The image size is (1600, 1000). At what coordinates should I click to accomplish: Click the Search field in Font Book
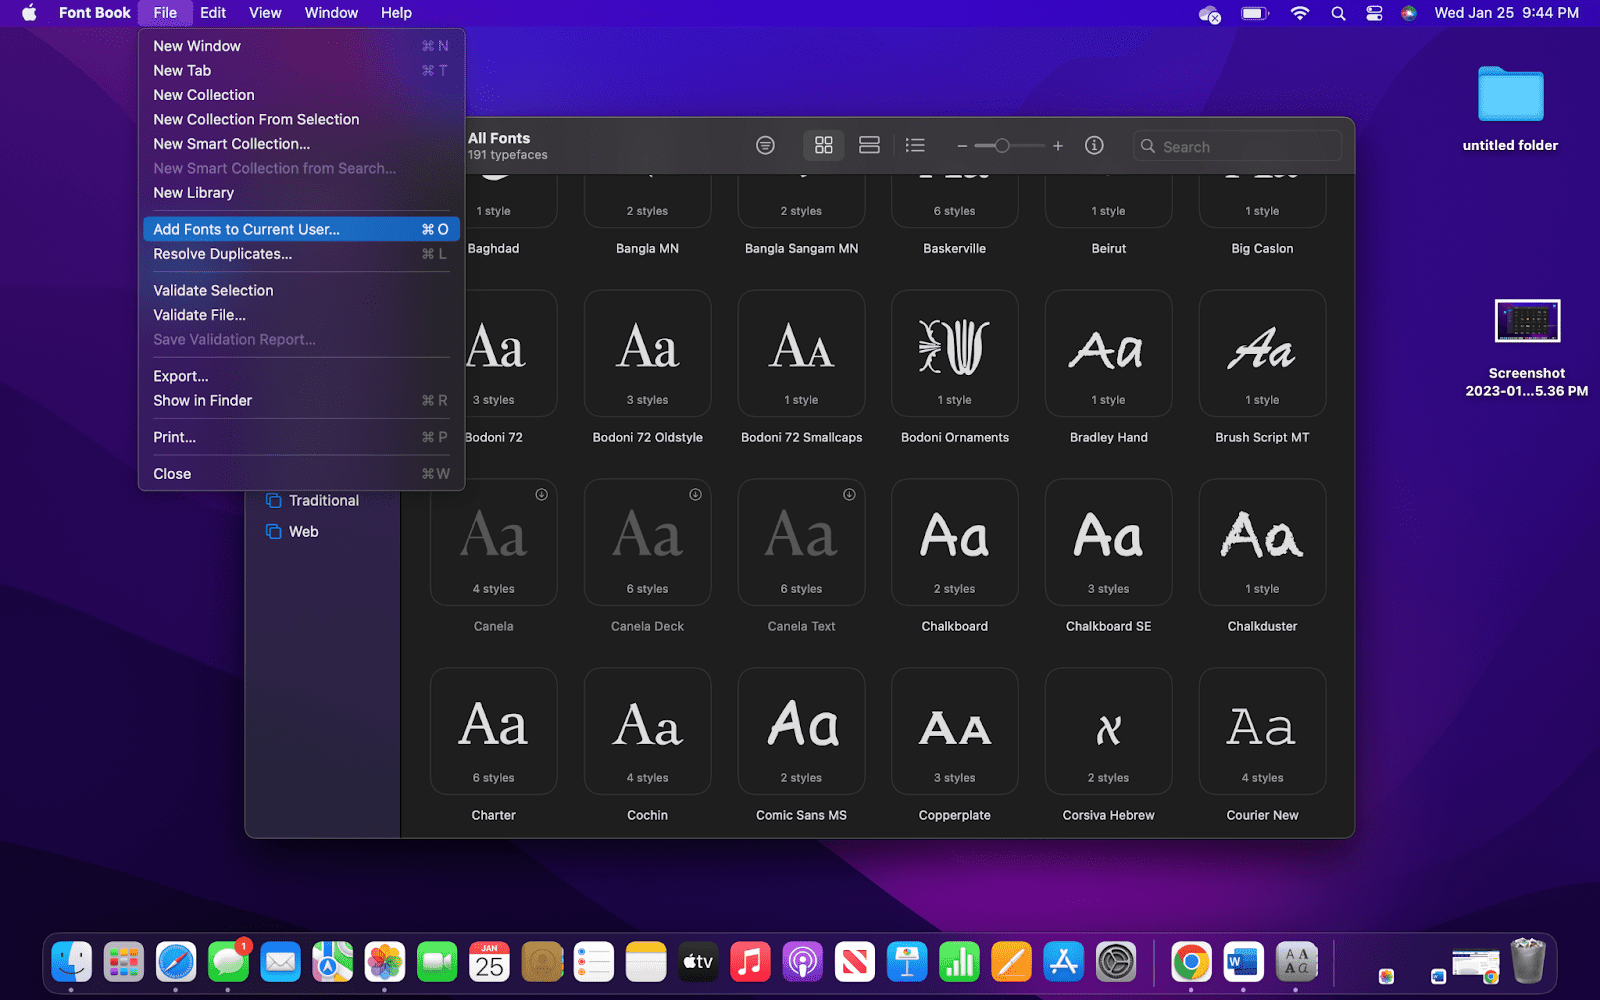pos(1237,146)
